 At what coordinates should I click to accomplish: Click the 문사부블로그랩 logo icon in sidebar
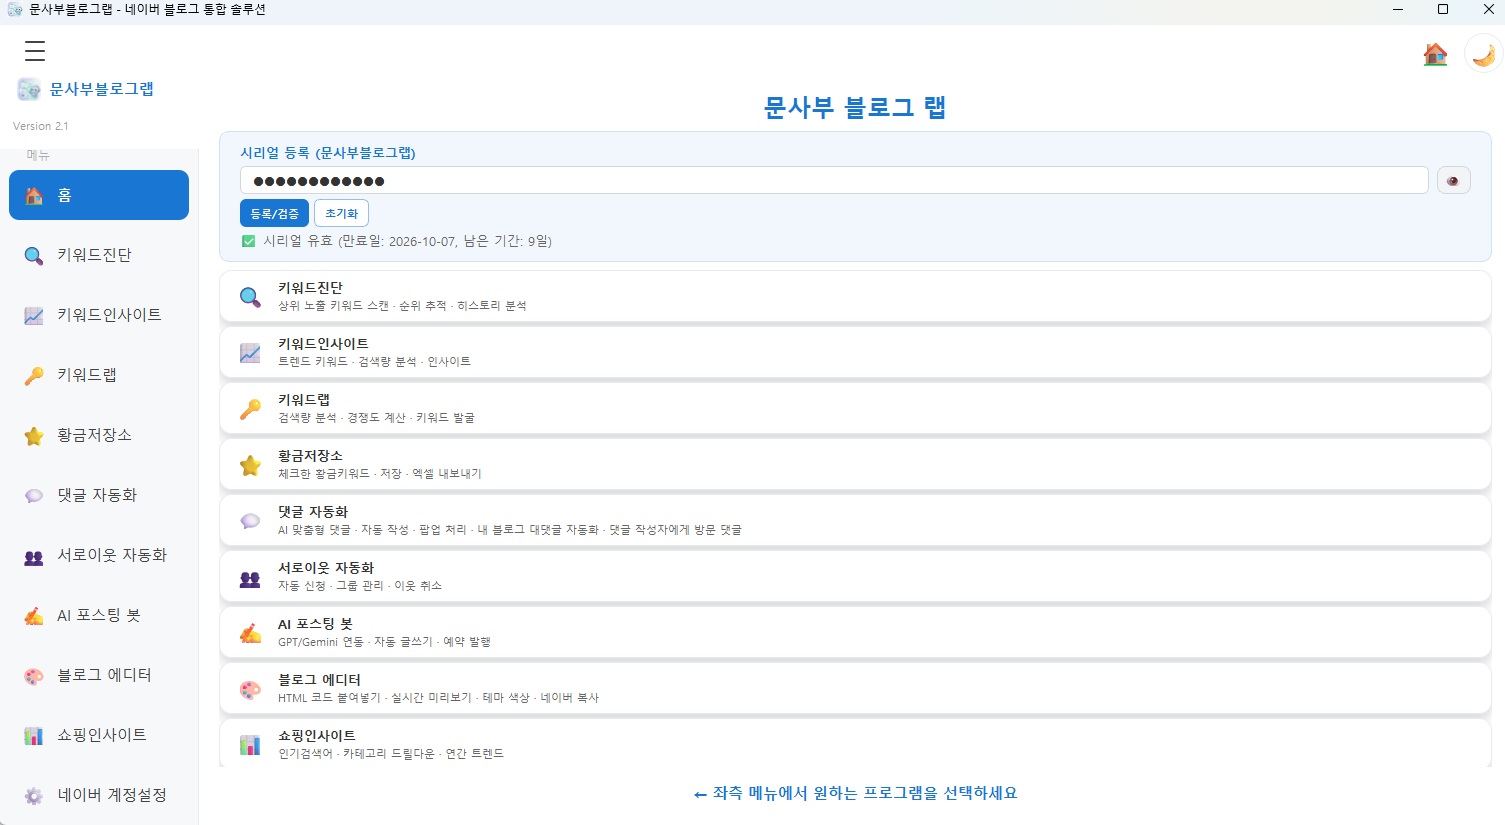click(29, 89)
